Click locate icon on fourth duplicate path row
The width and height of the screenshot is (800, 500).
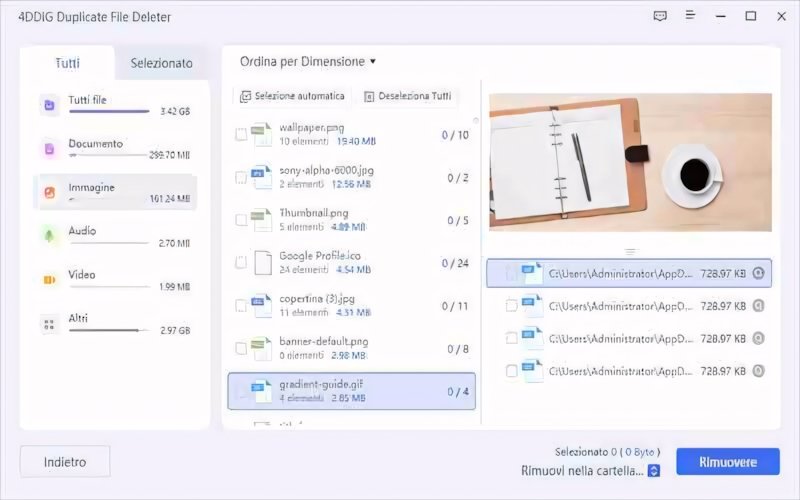tap(759, 371)
